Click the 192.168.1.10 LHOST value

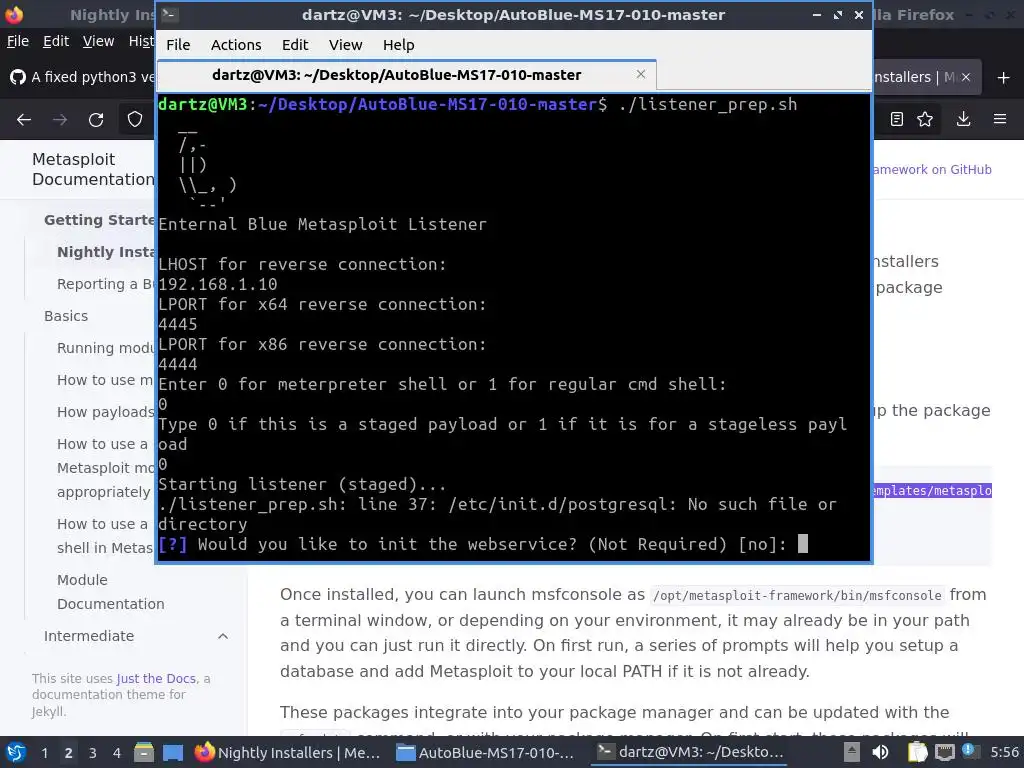[217, 284]
